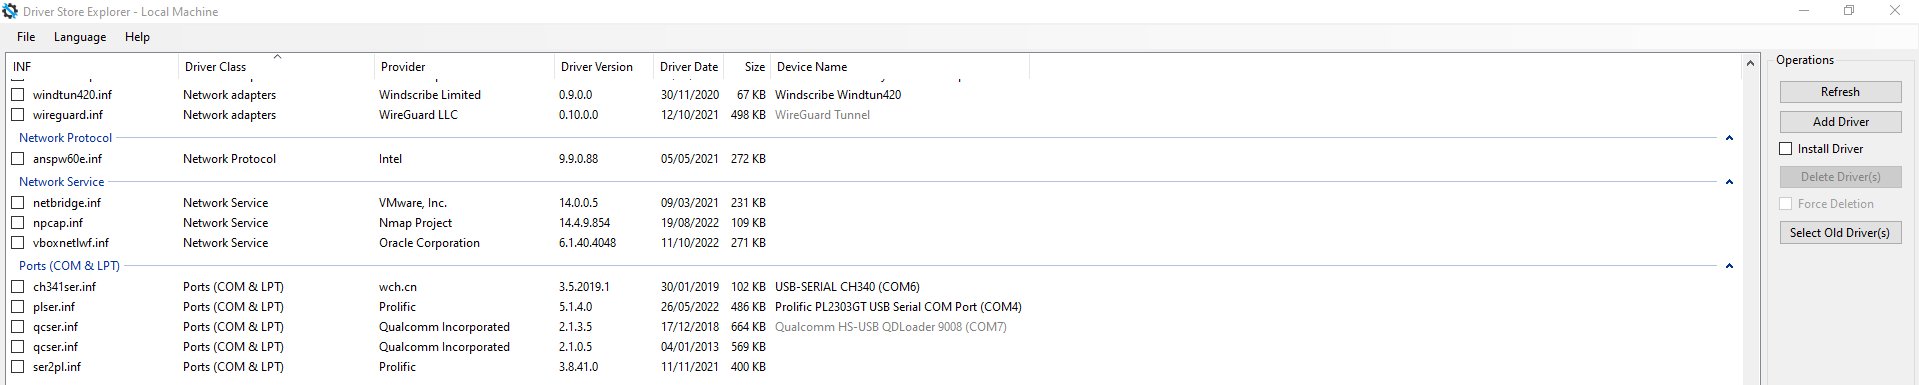Enable the Install Driver checkbox
The width and height of the screenshot is (1919, 385).
tap(1785, 148)
